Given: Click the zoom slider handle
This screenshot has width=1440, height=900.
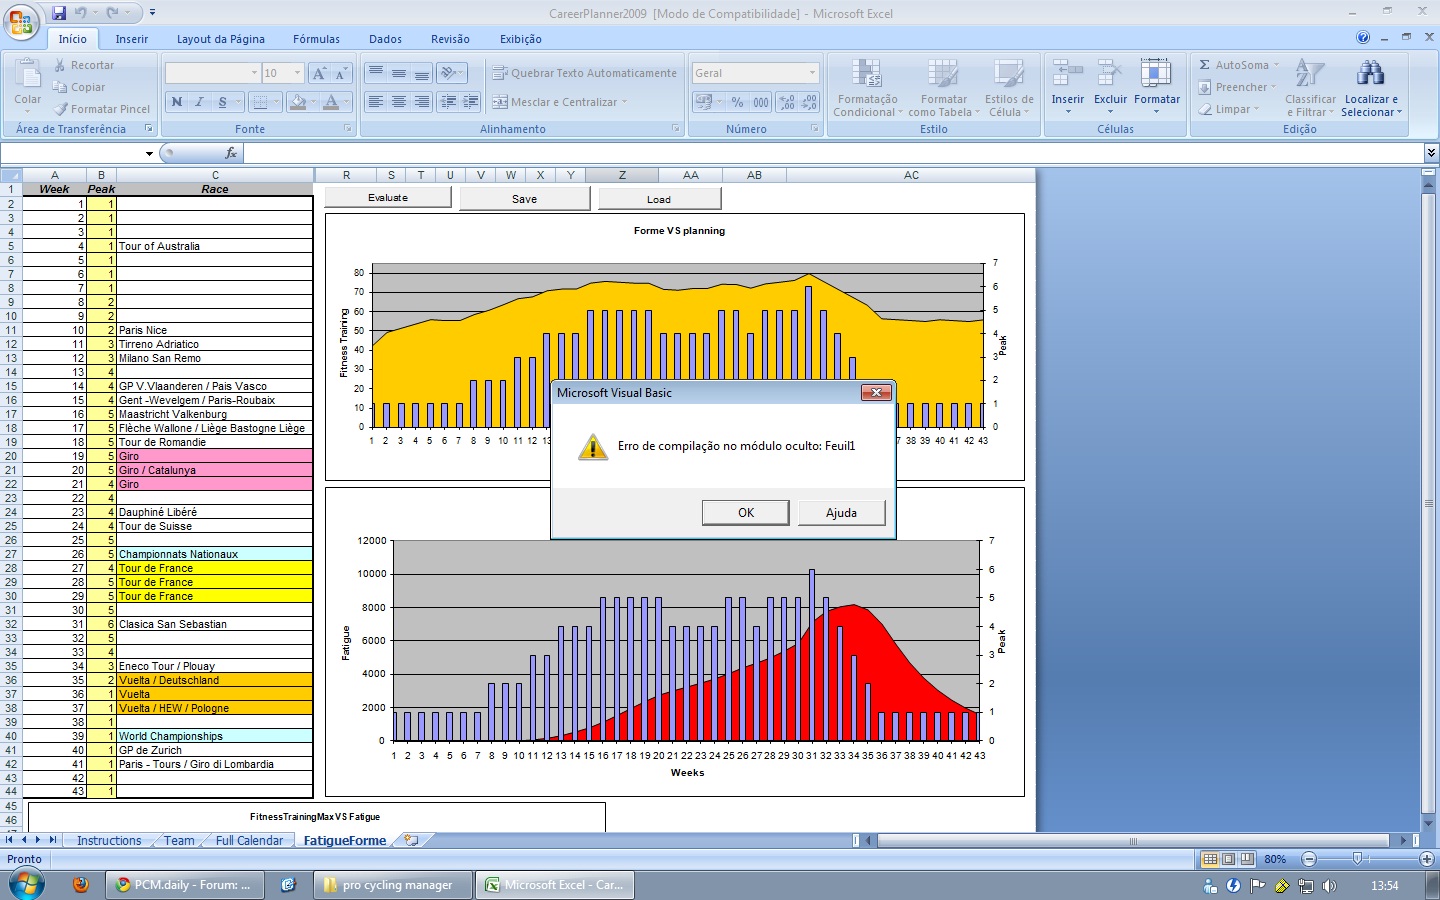Looking at the screenshot, I should point(1357,859).
